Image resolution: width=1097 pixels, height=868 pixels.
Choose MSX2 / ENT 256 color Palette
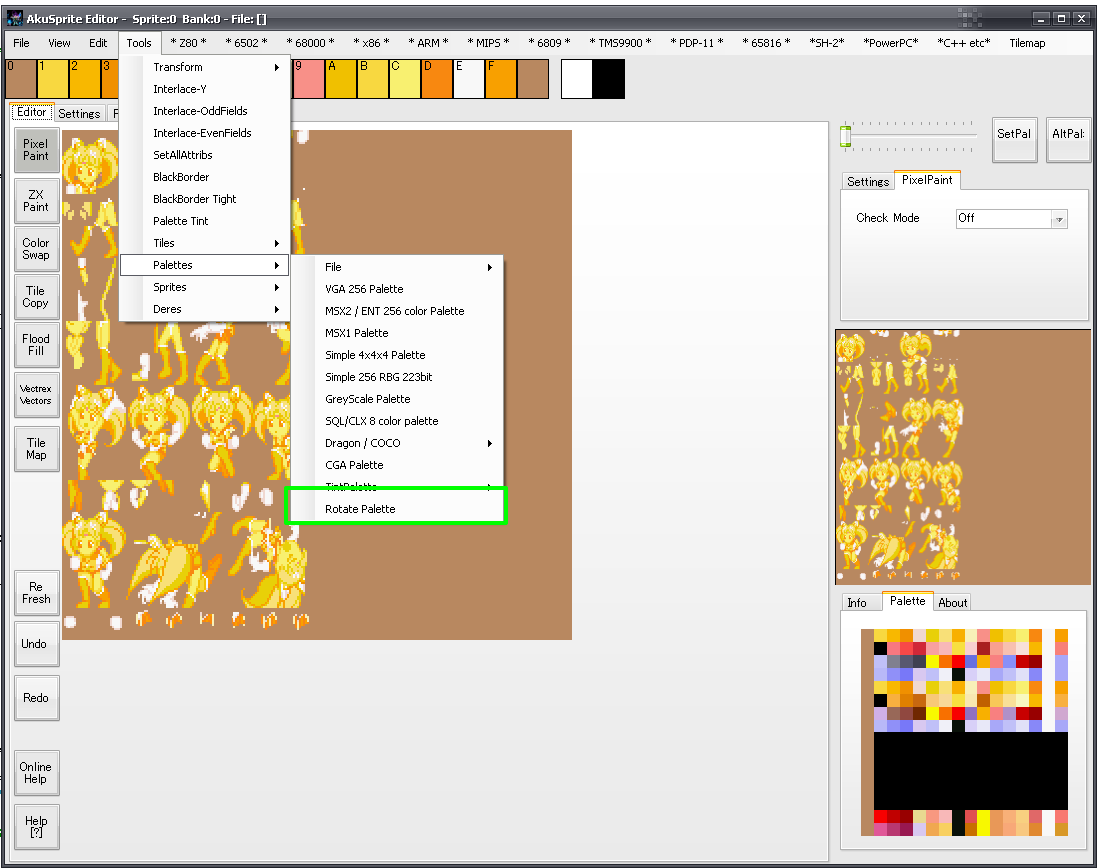[x=397, y=311]
